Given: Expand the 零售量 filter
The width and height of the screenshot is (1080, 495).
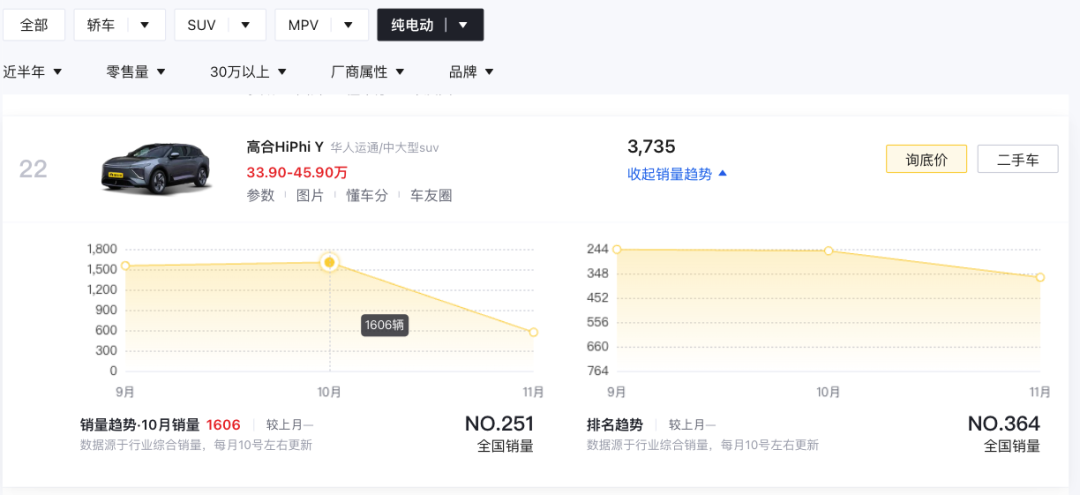Looking at the screenshot, I should pos(136,72).
